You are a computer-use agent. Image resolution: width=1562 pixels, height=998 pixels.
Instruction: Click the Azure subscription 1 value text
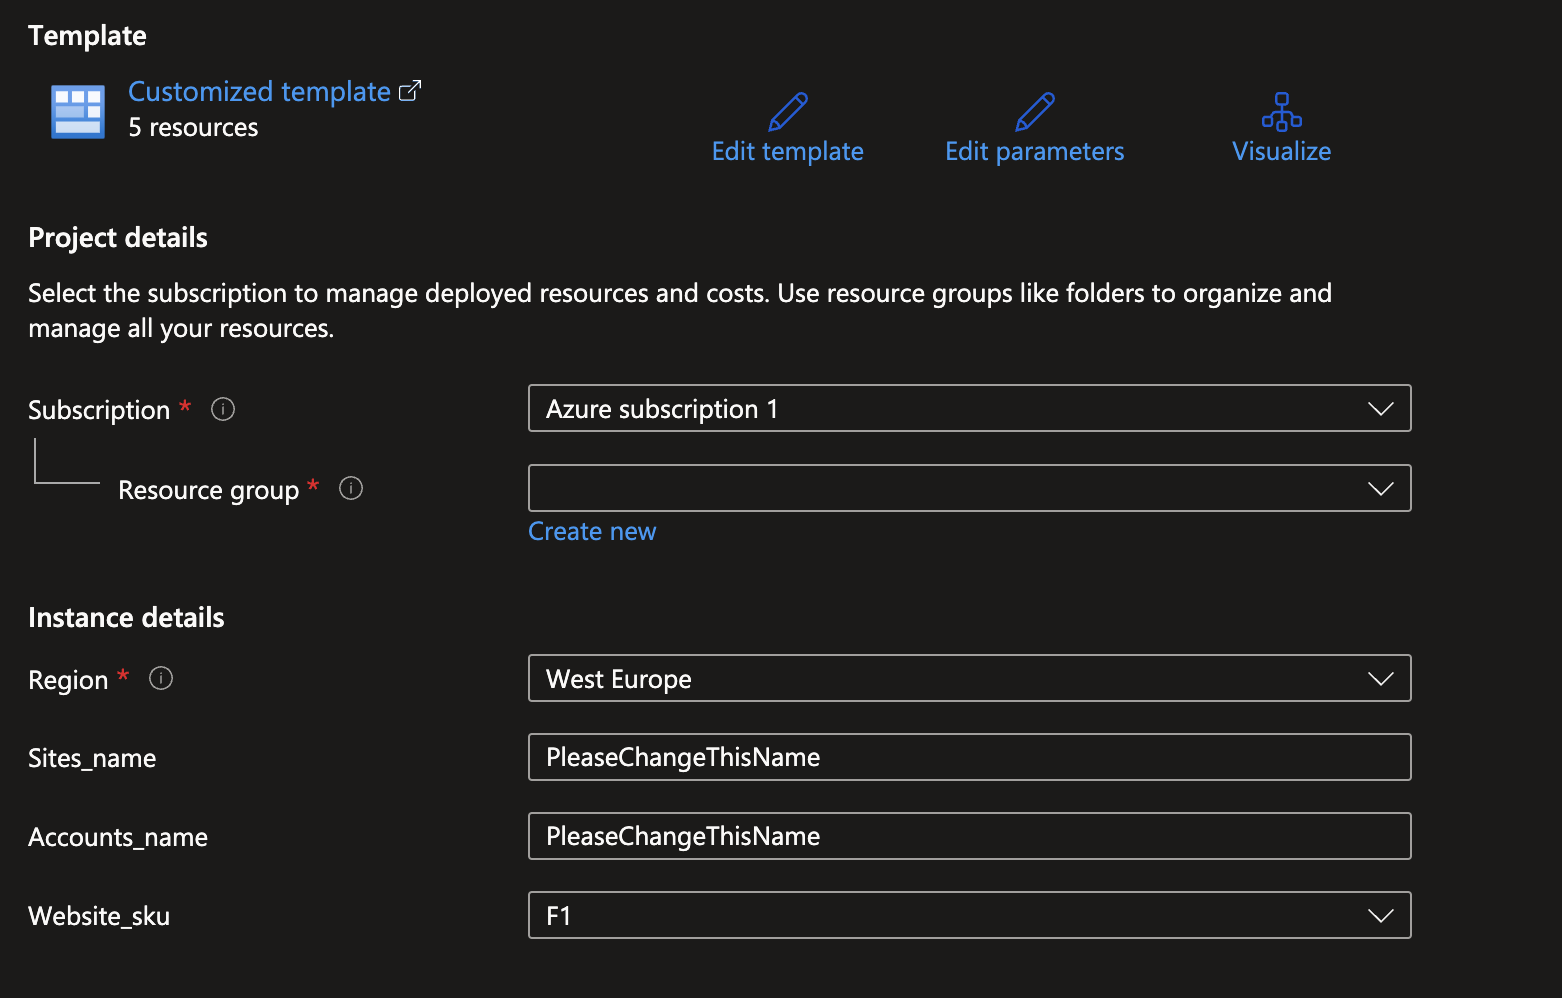click(x=663, y=408)
